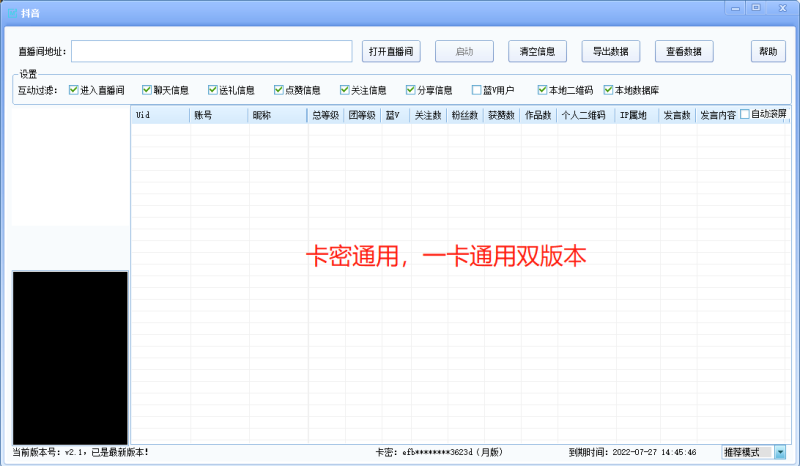Toggle the 聊天信息 checkbox
This screenshot has height=466, width=800.
point(147,90)
